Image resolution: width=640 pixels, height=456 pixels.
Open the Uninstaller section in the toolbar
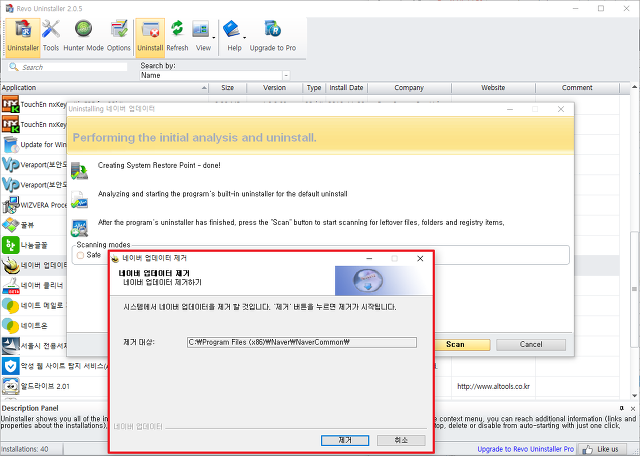(23, 37)
